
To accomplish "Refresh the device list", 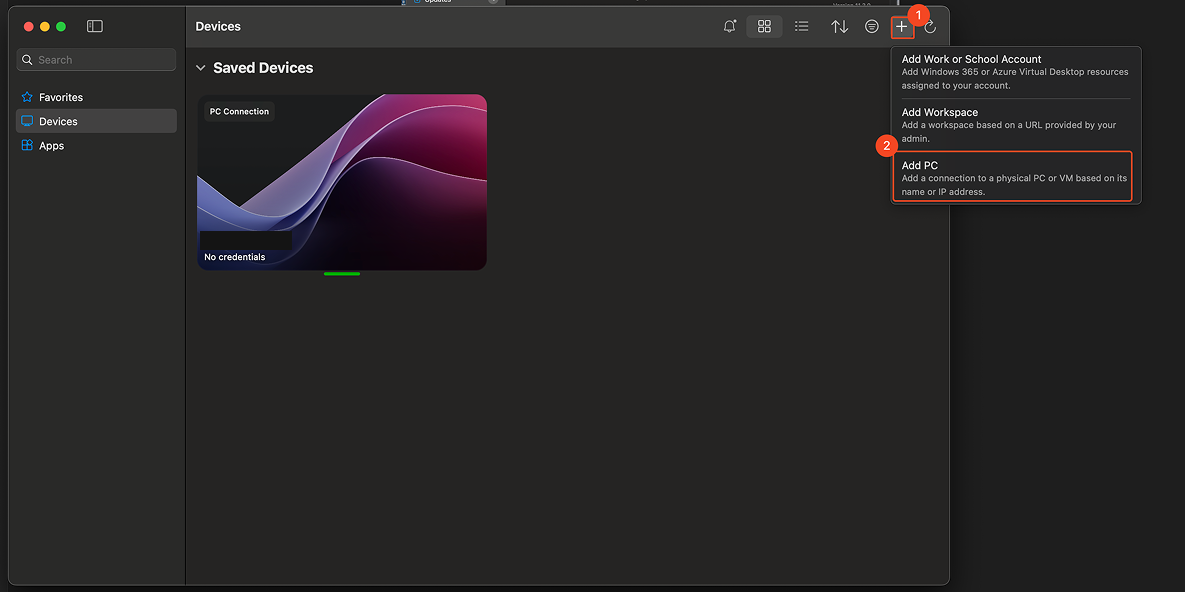I will (x=930, y=26).
